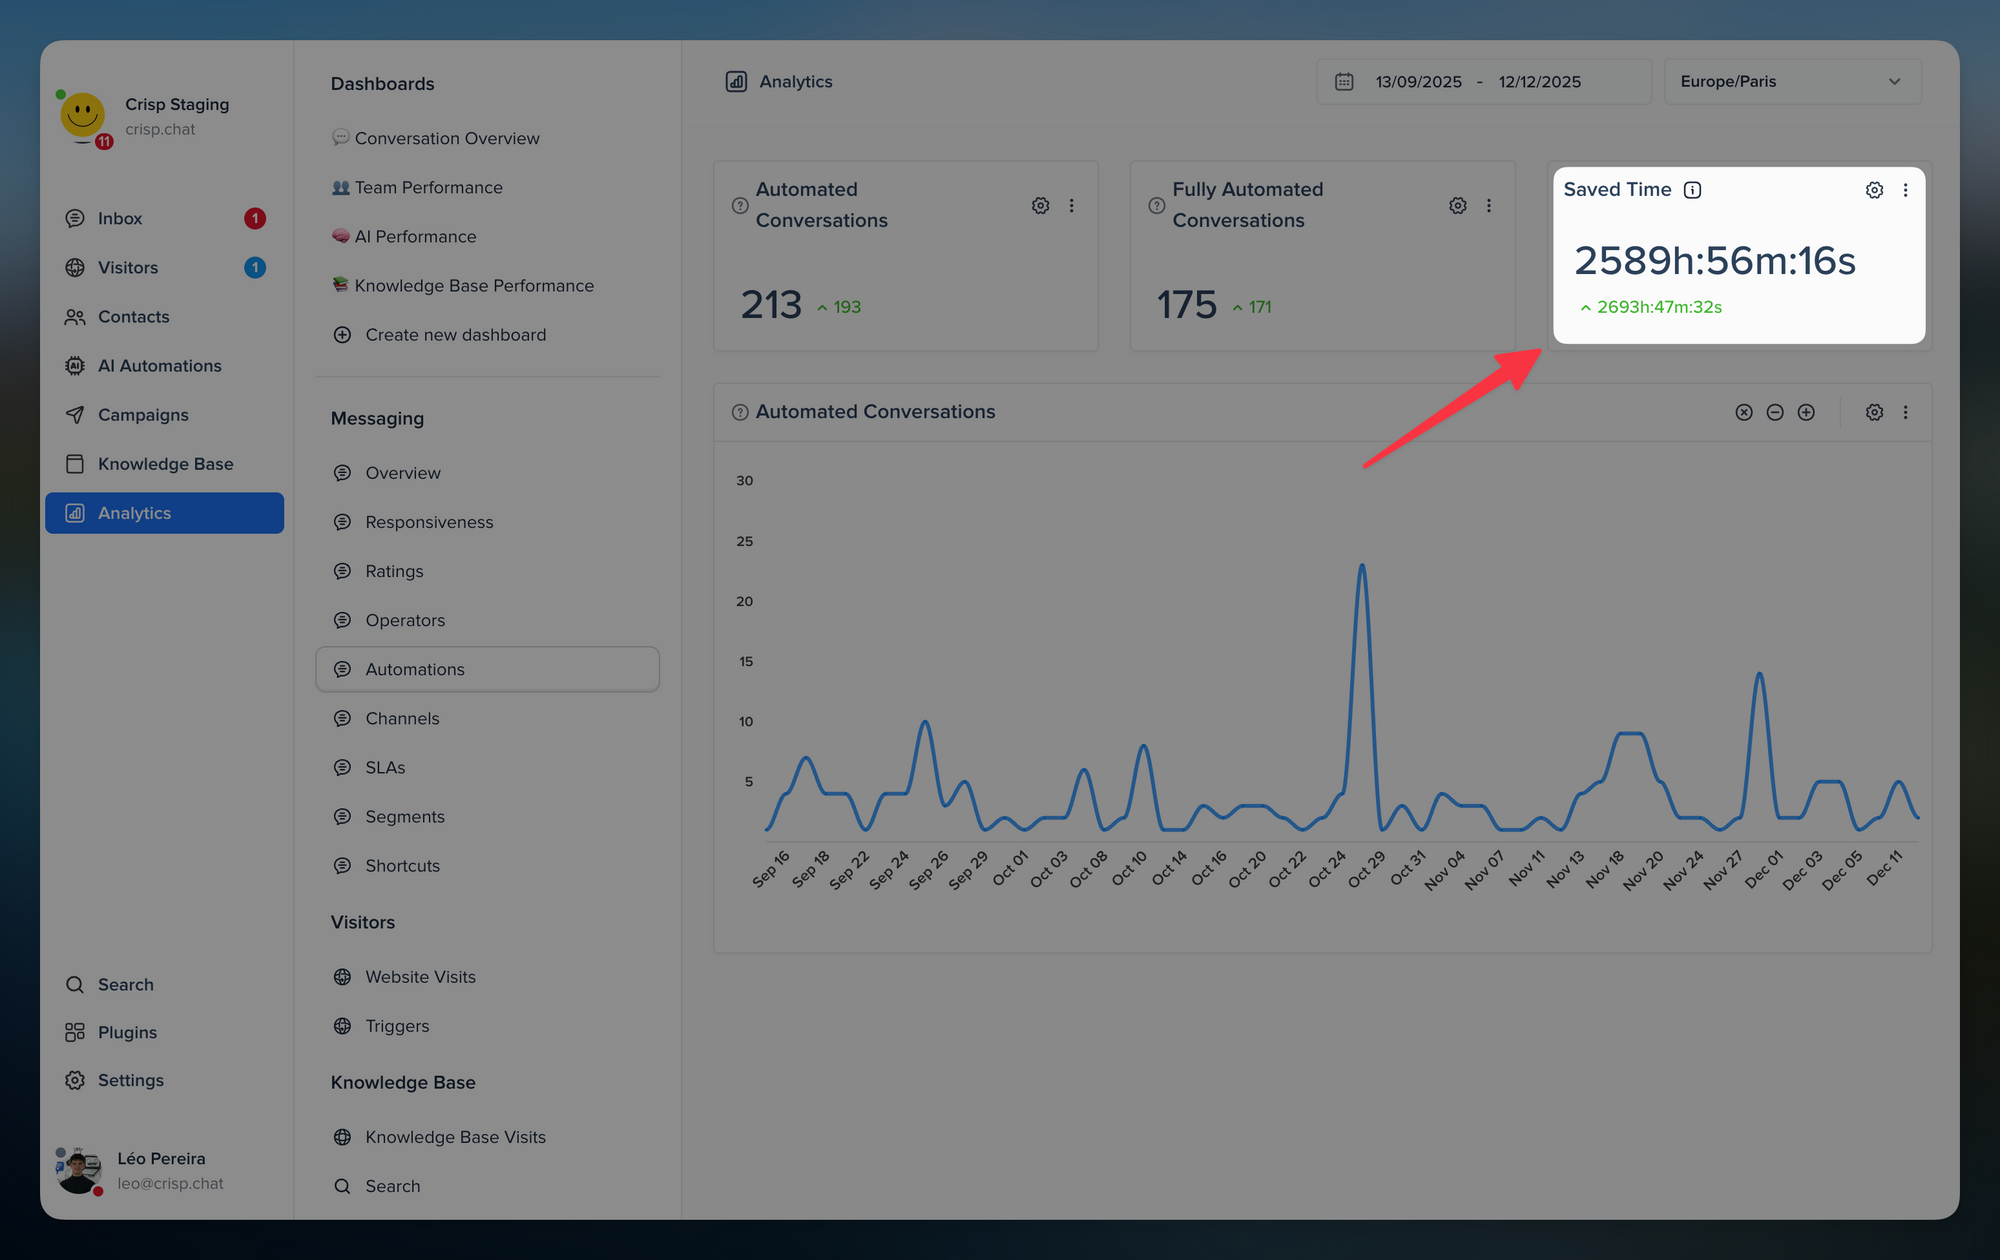Click Create new dashboard
2000x1260 pixels.
tap(455, 334)
